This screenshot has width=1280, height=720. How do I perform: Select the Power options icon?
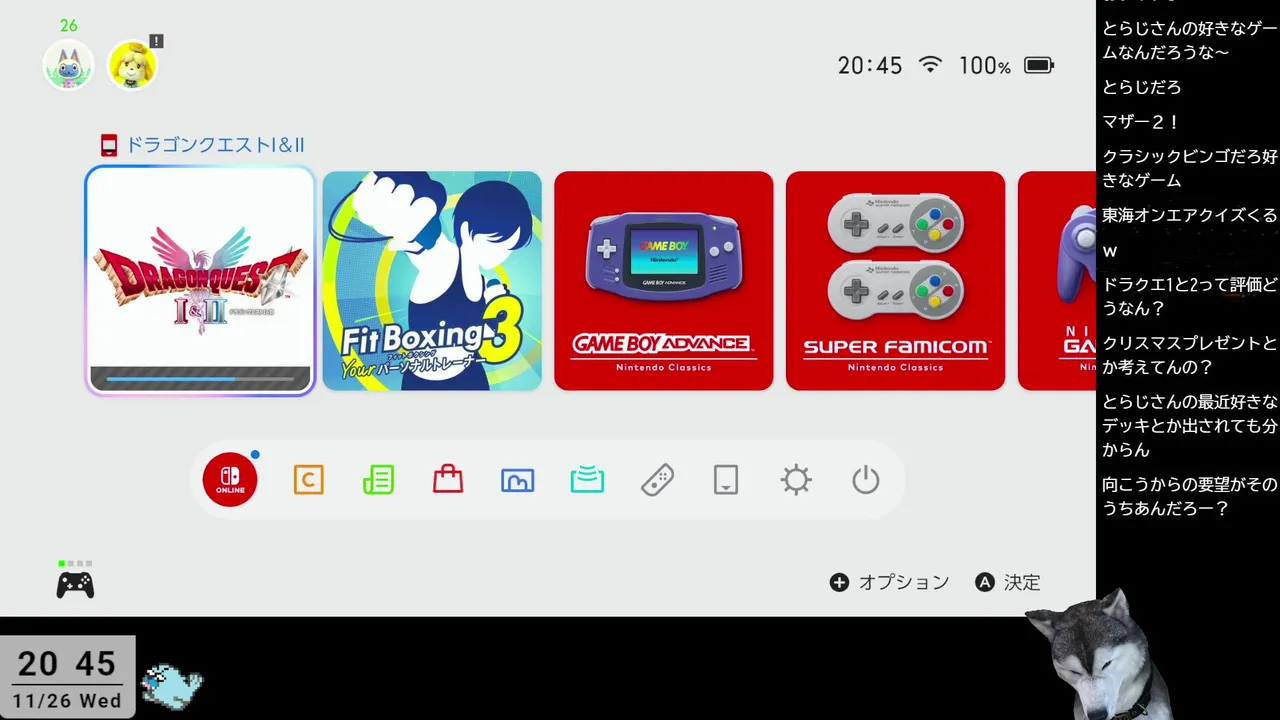point(866,481)
